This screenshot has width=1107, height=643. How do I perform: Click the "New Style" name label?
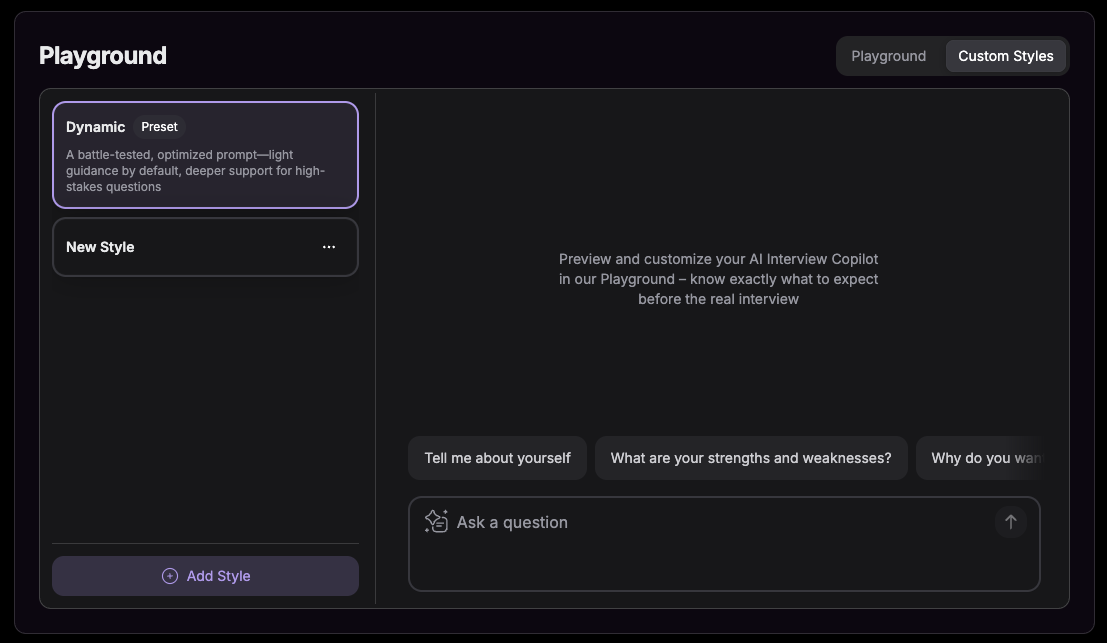[100, 247]
